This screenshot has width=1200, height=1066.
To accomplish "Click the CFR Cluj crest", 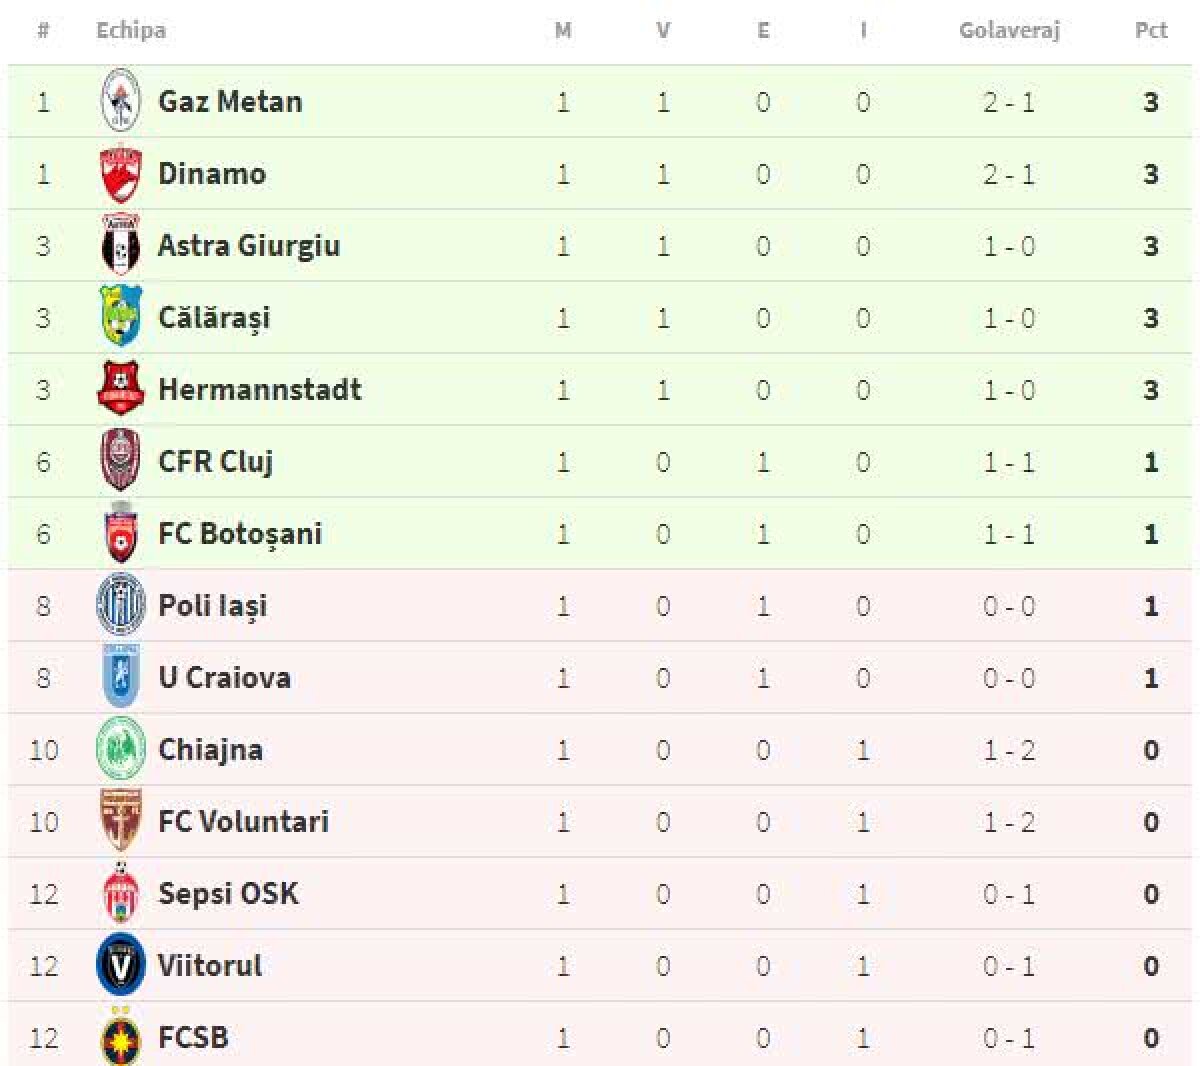I will tap(121, 461).
